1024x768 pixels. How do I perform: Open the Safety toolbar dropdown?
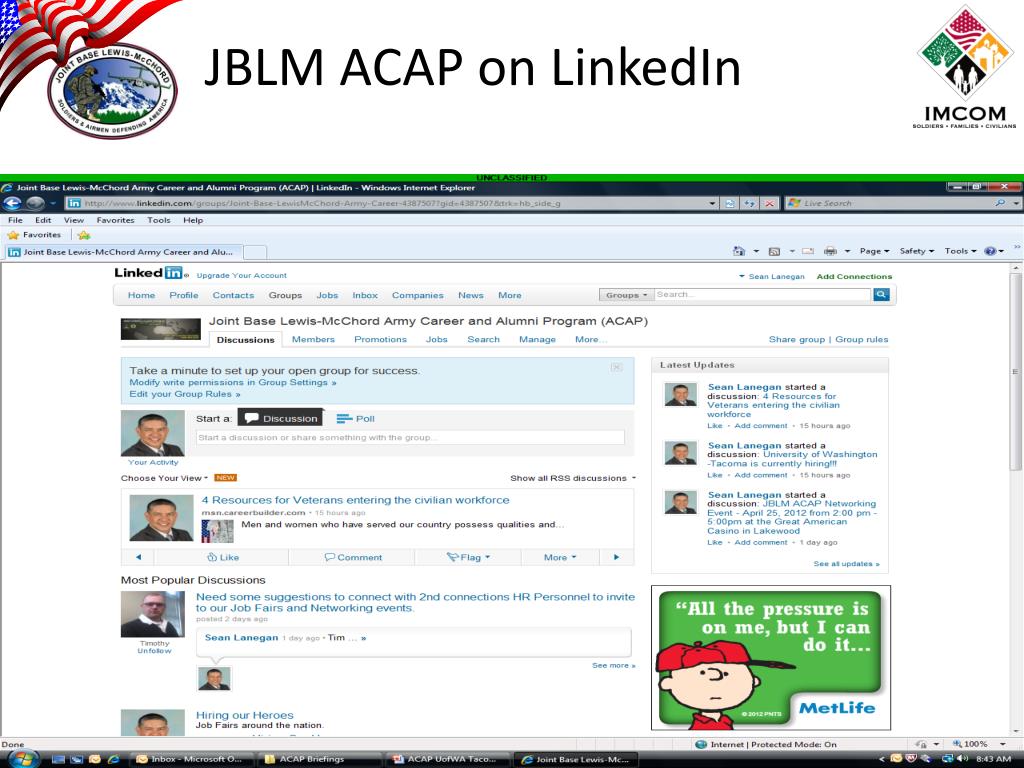pyautogui.click(x=917, y=251)
